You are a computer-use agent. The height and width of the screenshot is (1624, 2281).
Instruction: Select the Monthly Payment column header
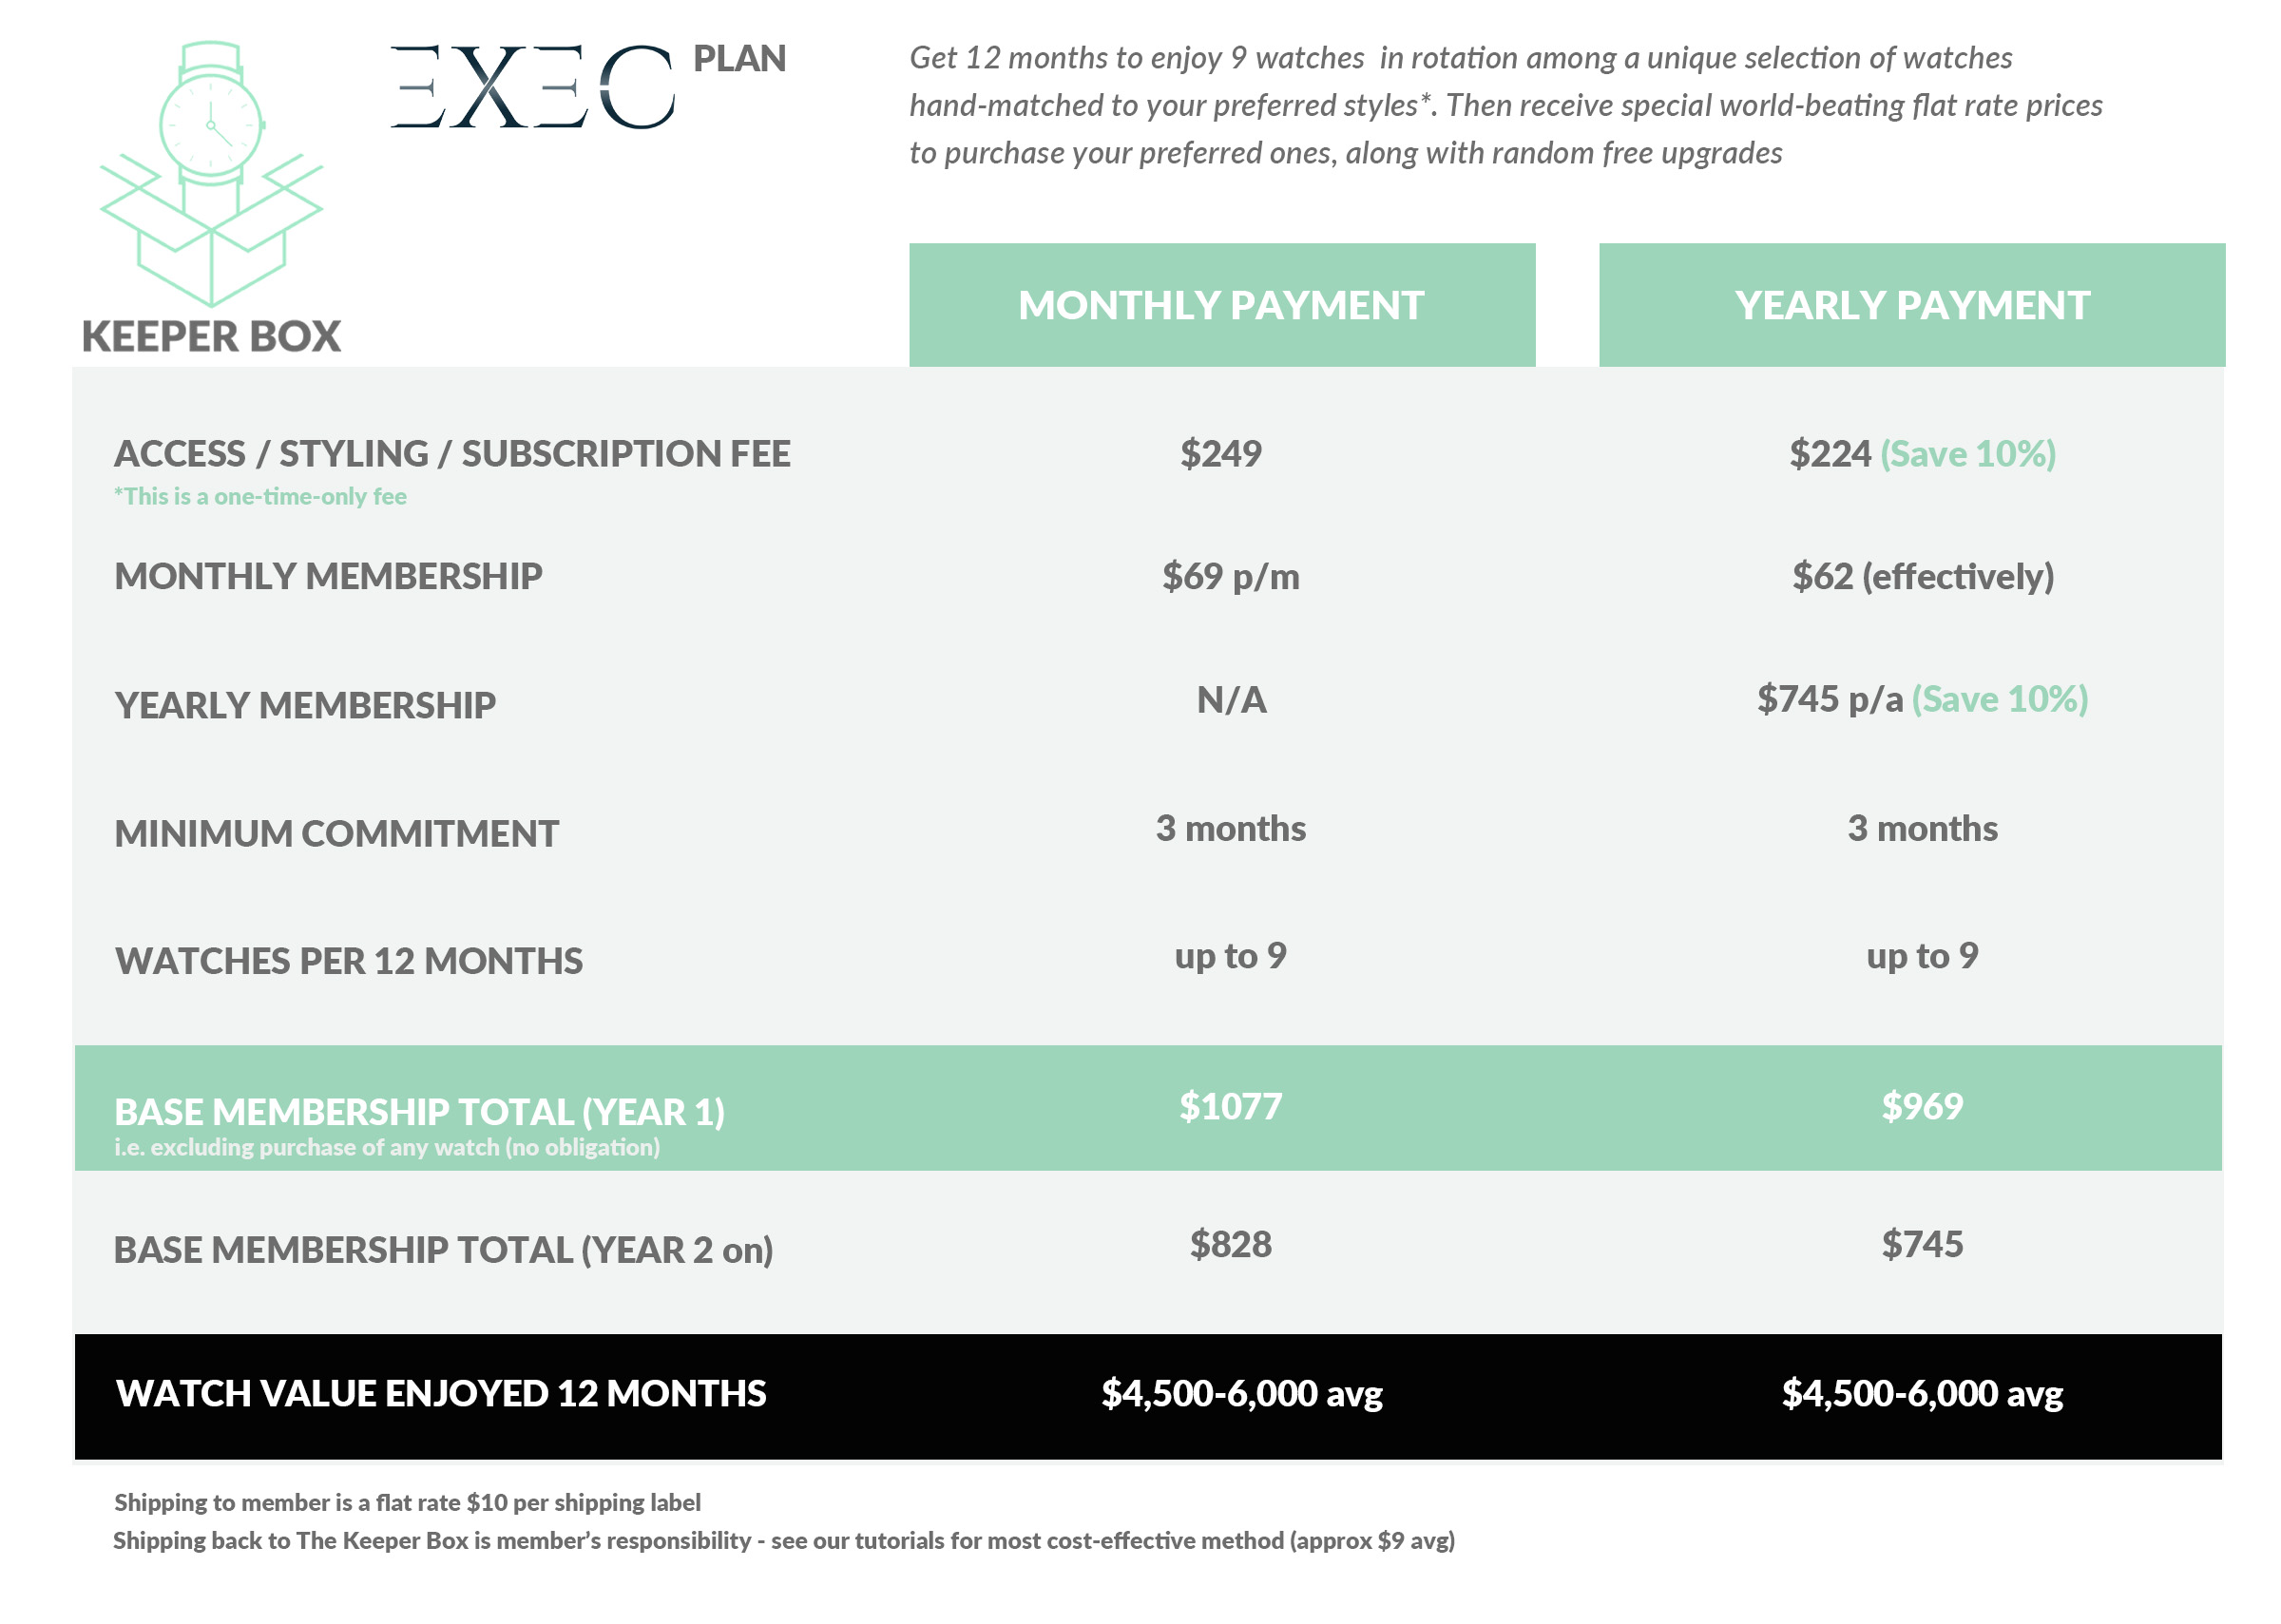coord(1221,304)
